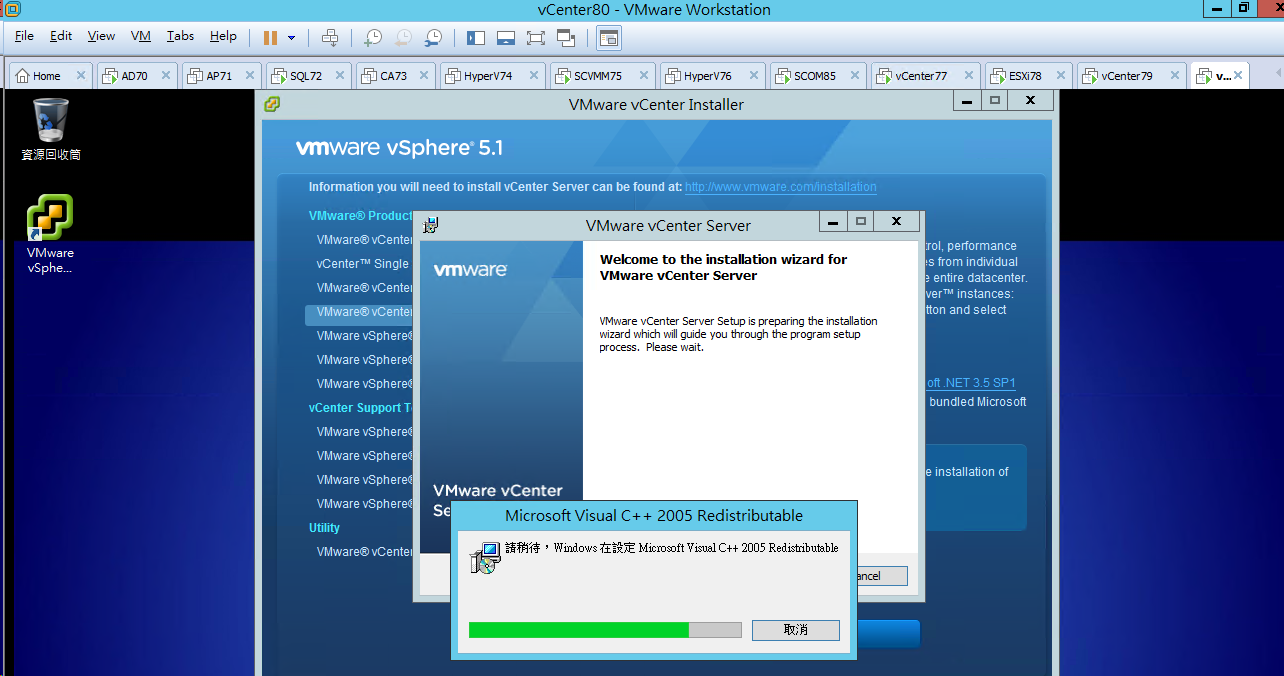The image size is (1284, 676).
Task: Enter full screen mode via toolbar icon
Action: click(536, 37)
